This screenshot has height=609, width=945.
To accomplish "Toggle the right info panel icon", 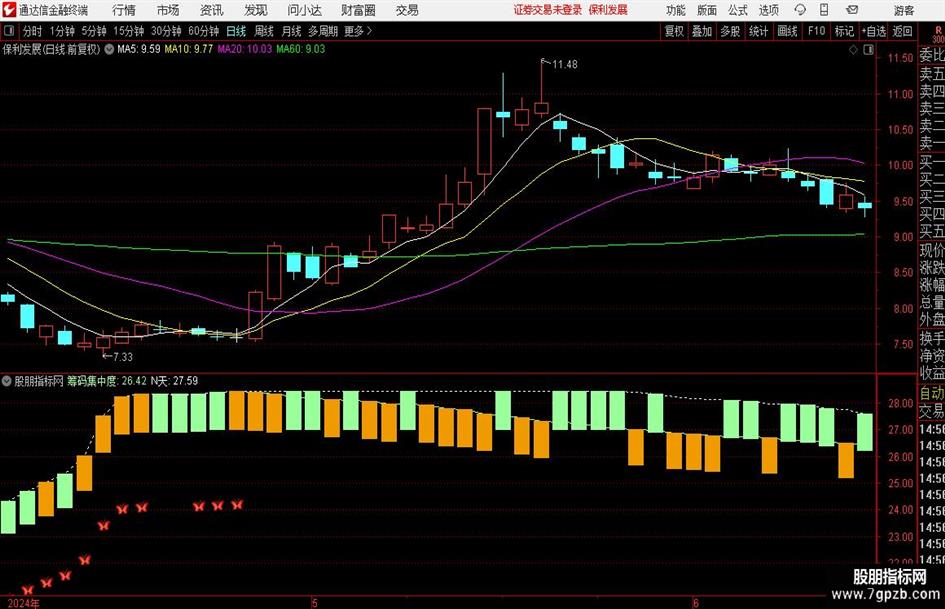I will (868, 50).
